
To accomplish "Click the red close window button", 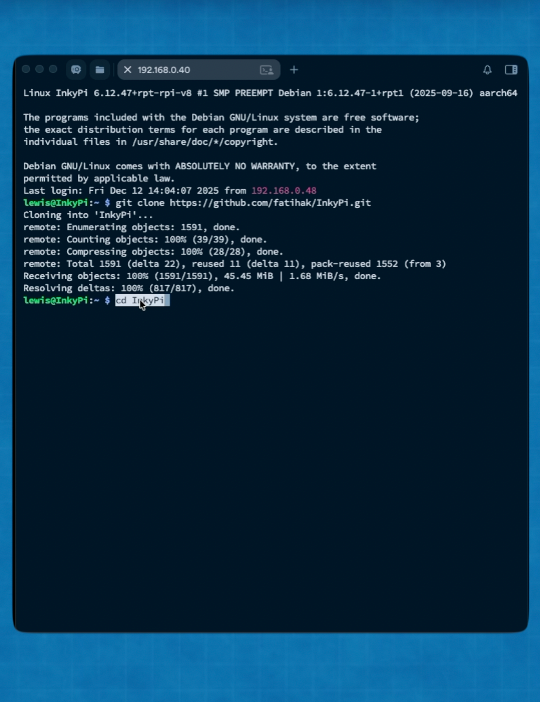I will click(26, 69).
